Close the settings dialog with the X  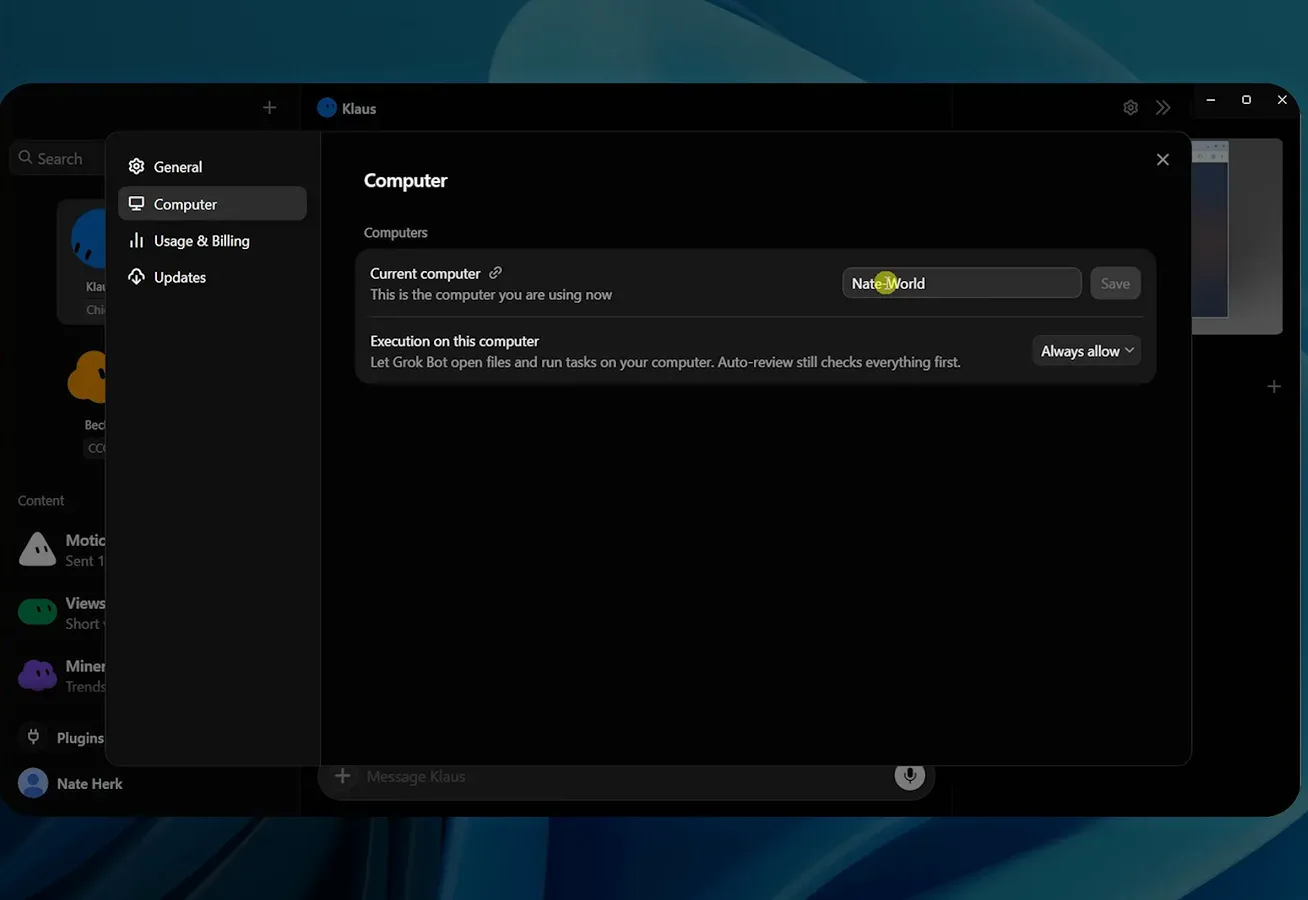pos(1162,160)
